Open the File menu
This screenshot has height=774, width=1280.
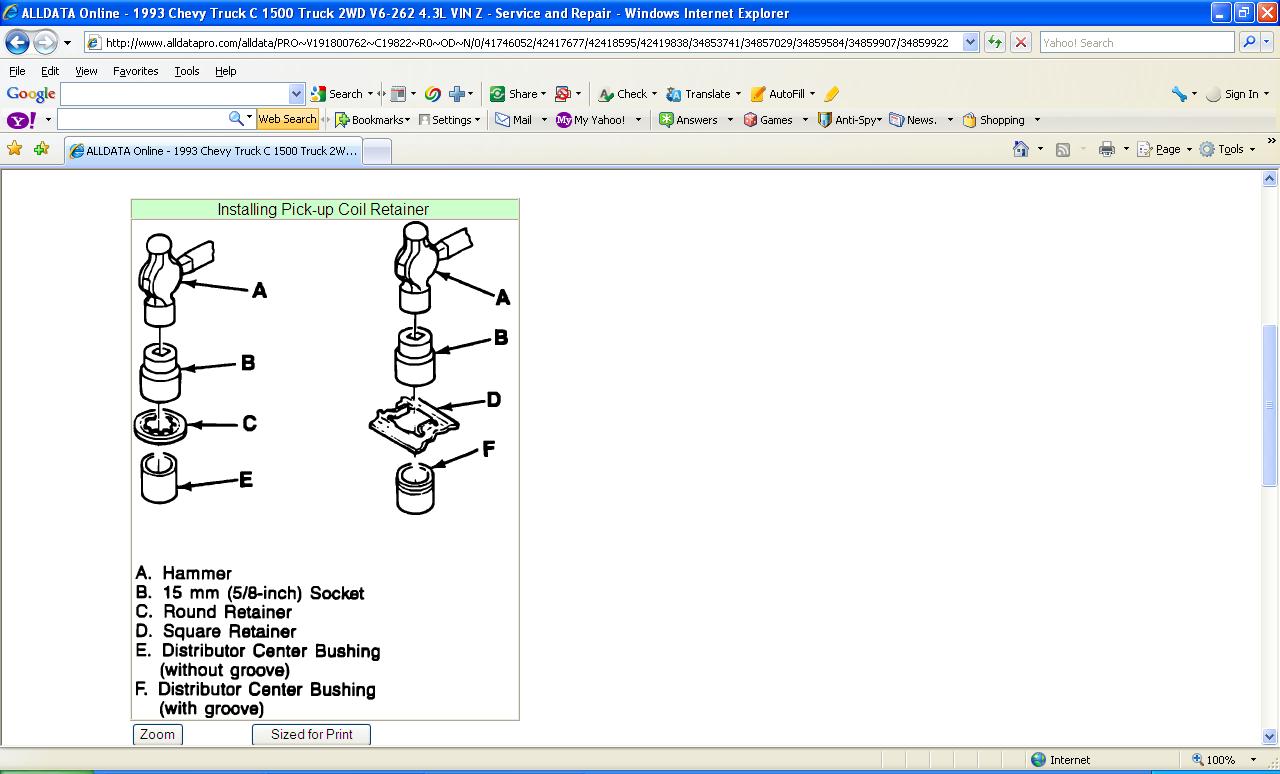point(17,71)
